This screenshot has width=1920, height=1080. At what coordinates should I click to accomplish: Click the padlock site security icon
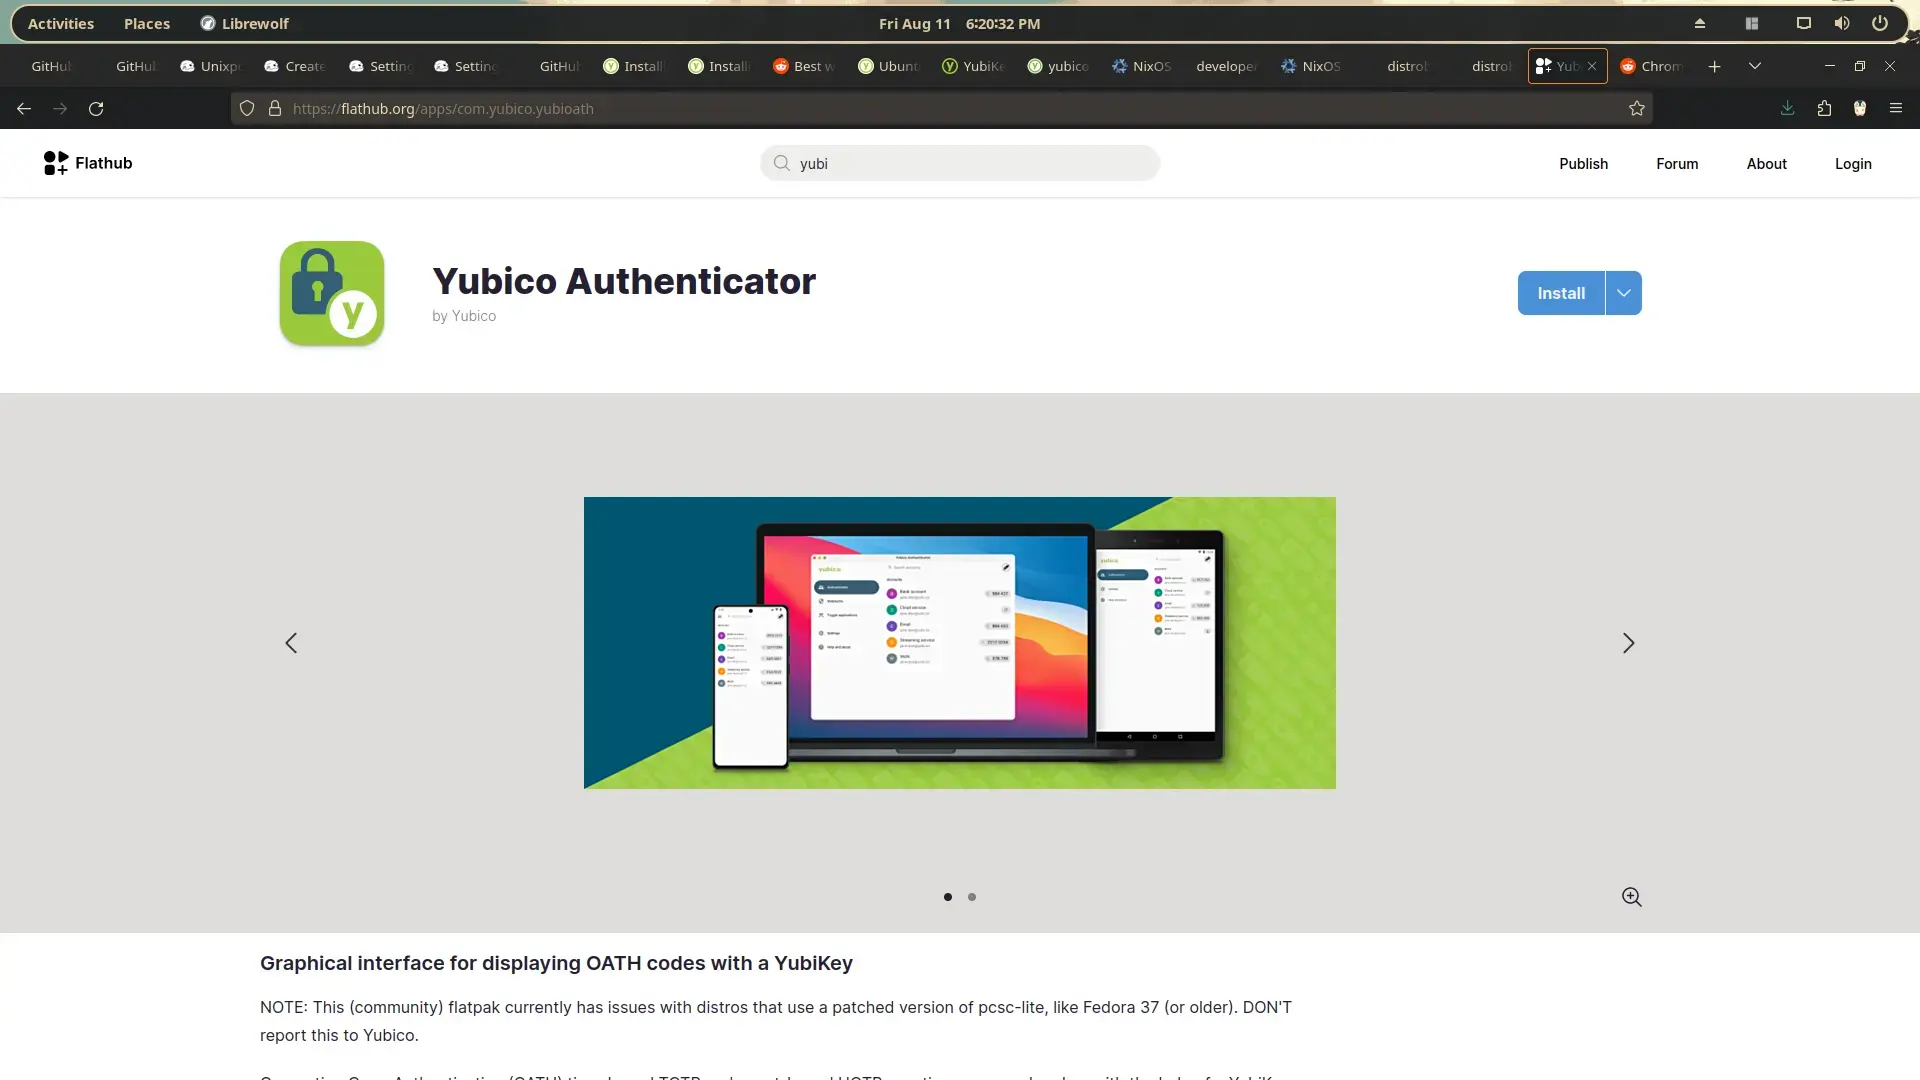(x=275, y=109)
